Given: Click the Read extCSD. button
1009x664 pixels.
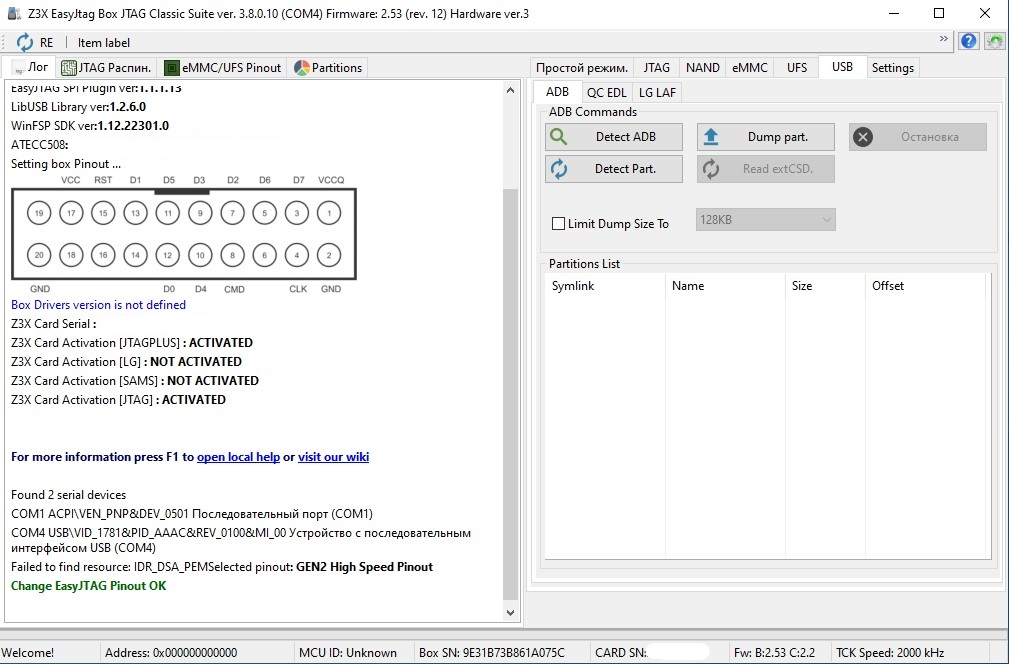Looking at the screenshot, I should pyautogui.click(x=766, y=169).
